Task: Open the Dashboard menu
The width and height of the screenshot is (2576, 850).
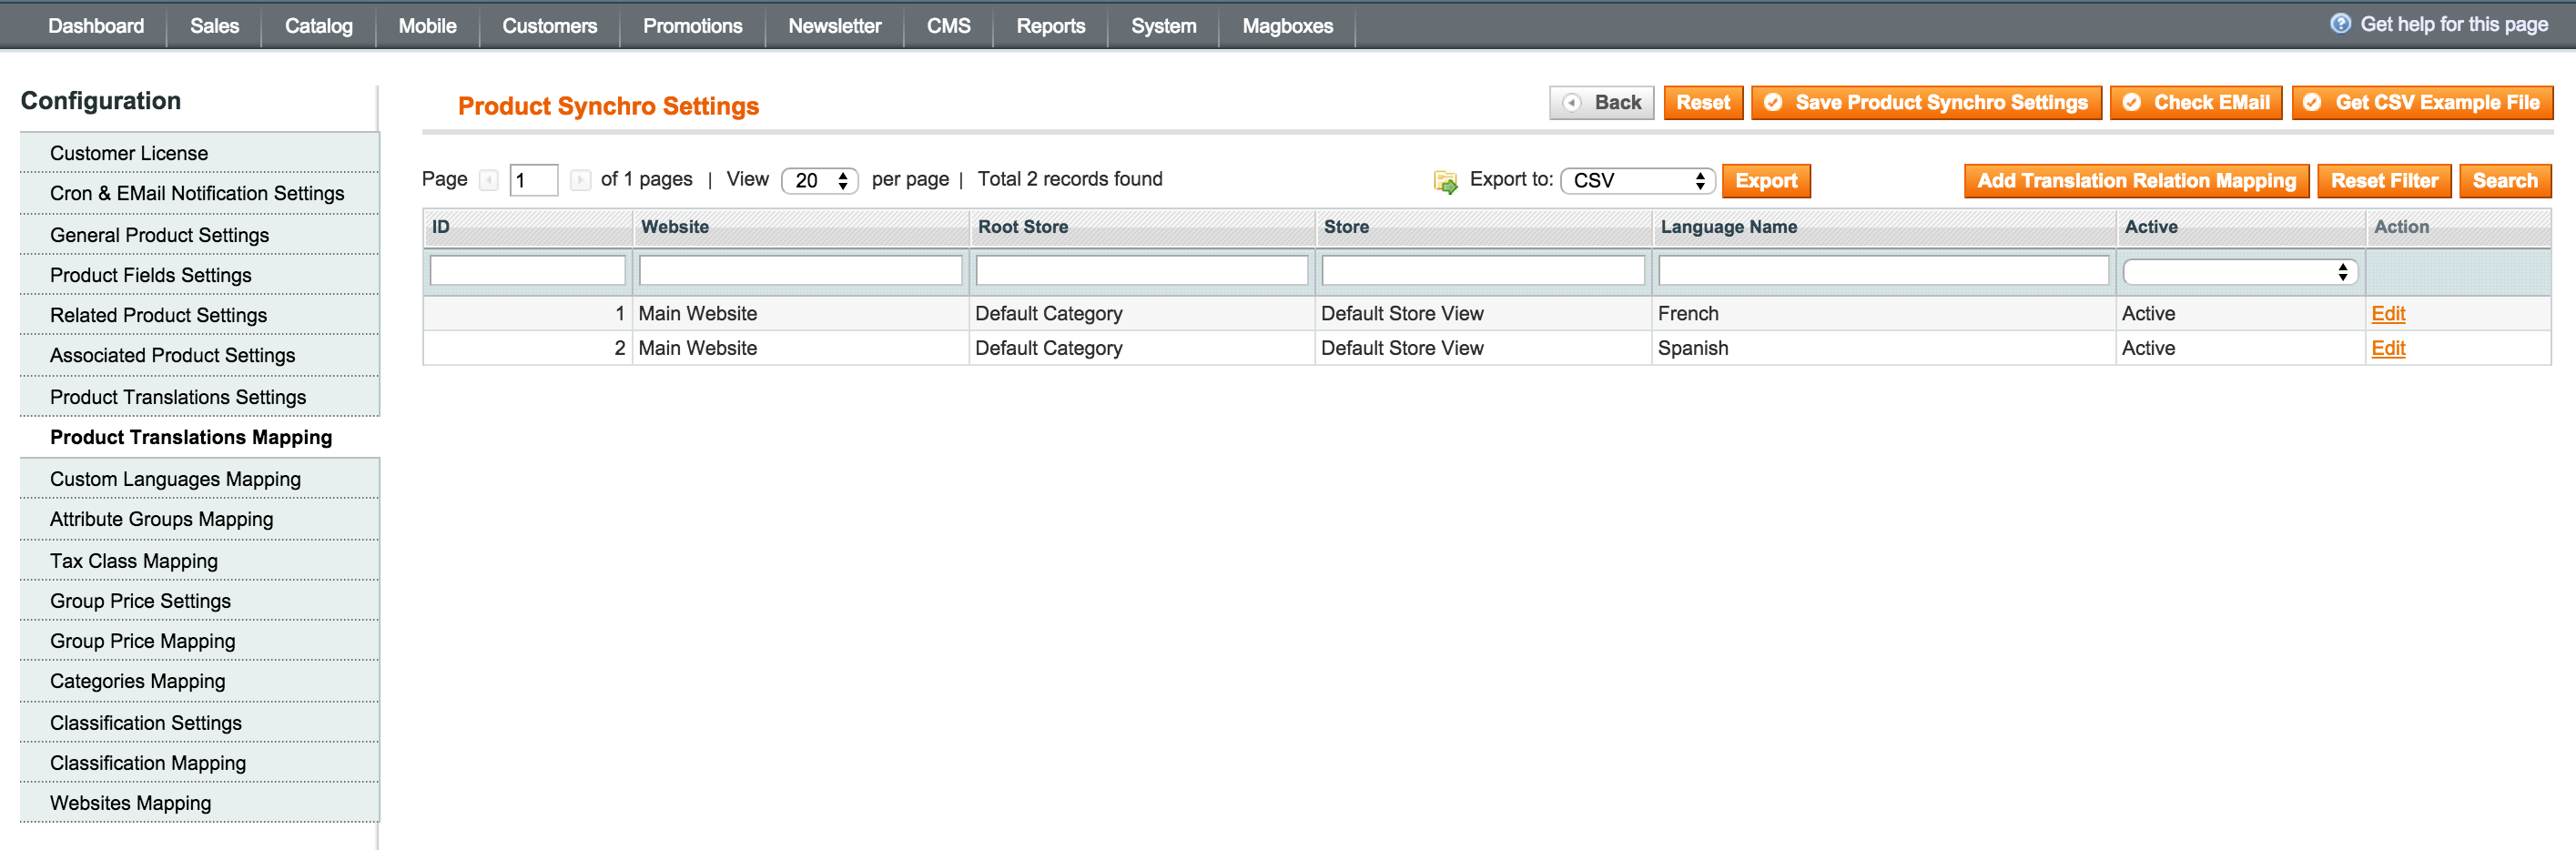Action: (96, 26)
